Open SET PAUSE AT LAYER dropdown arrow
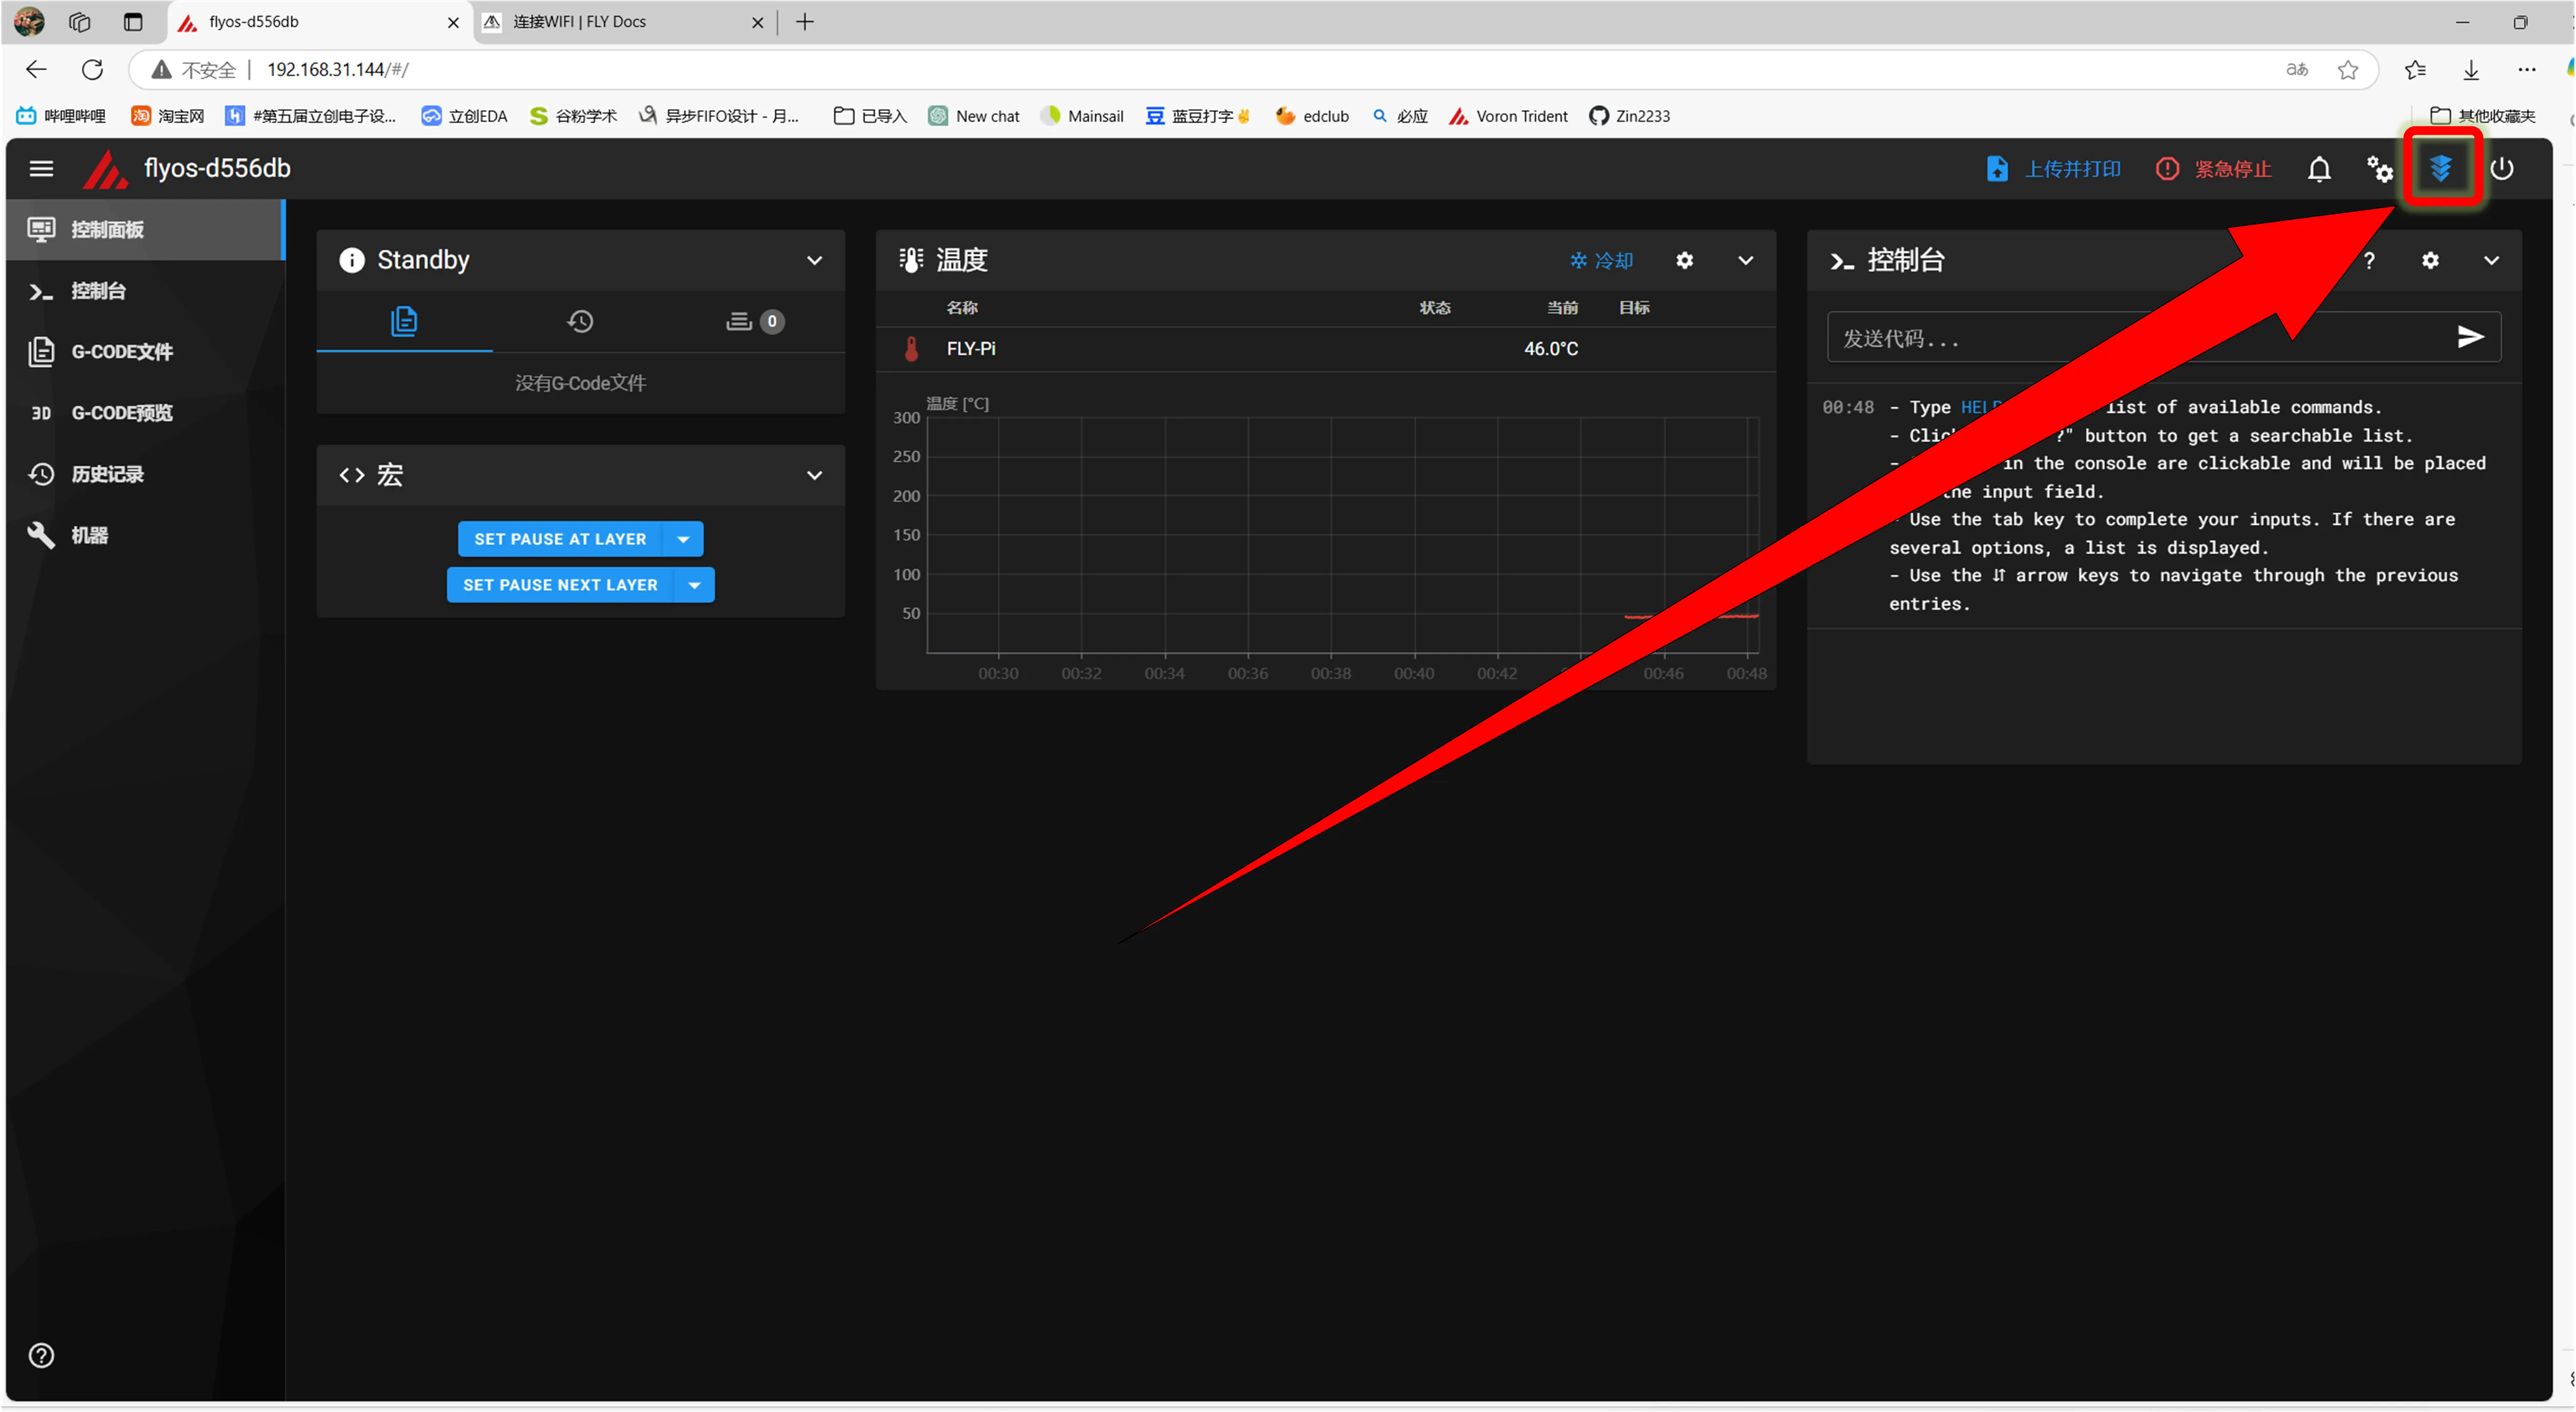The height and width of the screenshot is (1412, 2576). [x=683, y=539]
